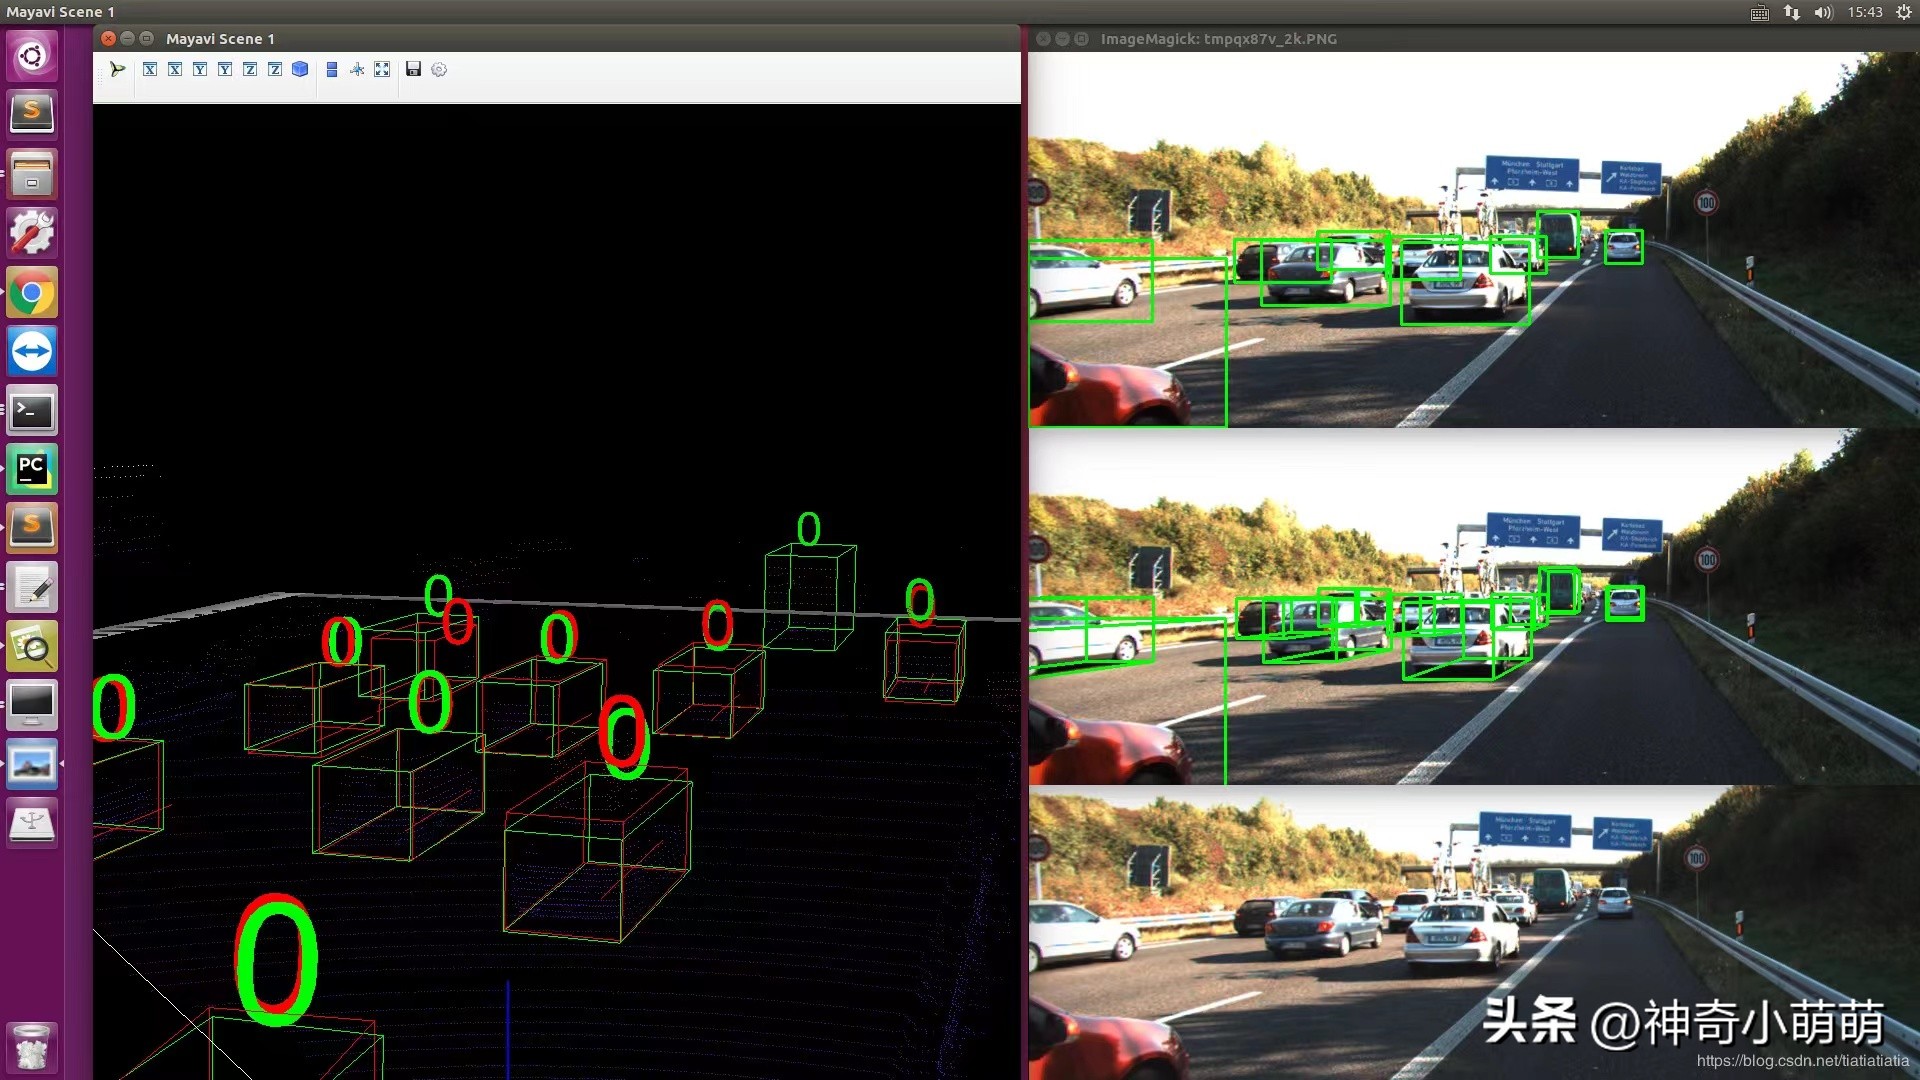Image resolution: width=1920 pixels, height=1080 pixels.
Task: Launch Google Chrome from the dock
Action: tap(31, 292)
